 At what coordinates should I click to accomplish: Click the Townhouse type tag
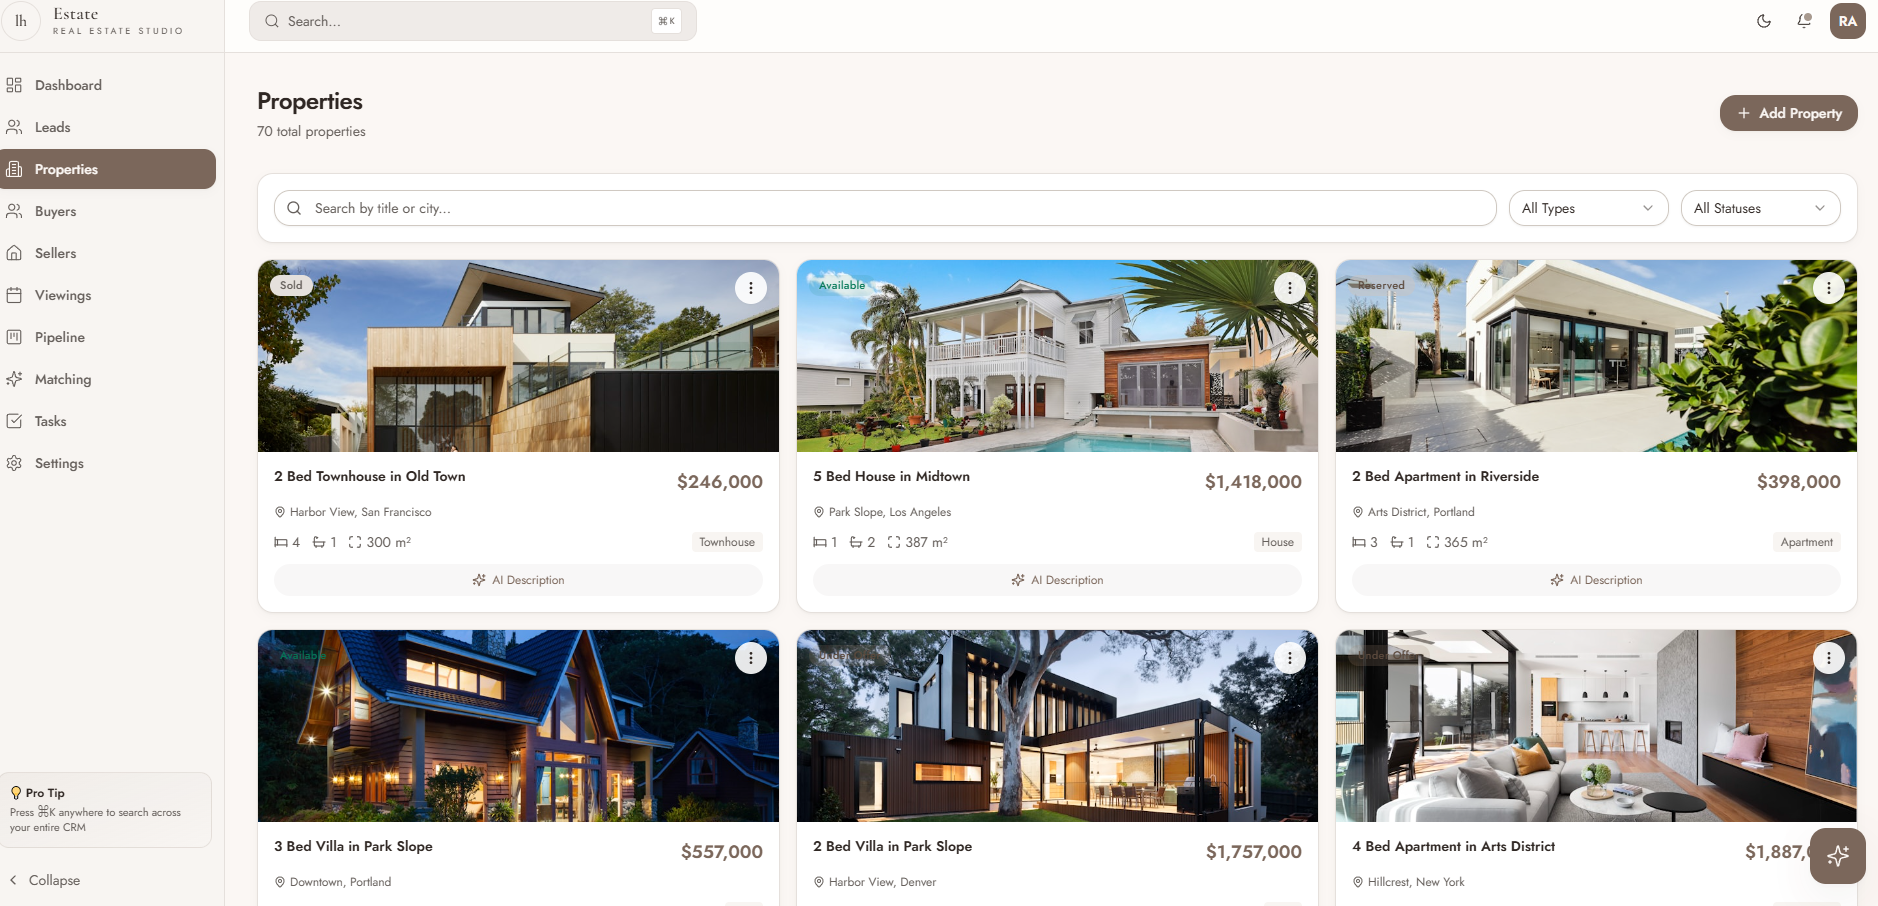tap(727, 542)
